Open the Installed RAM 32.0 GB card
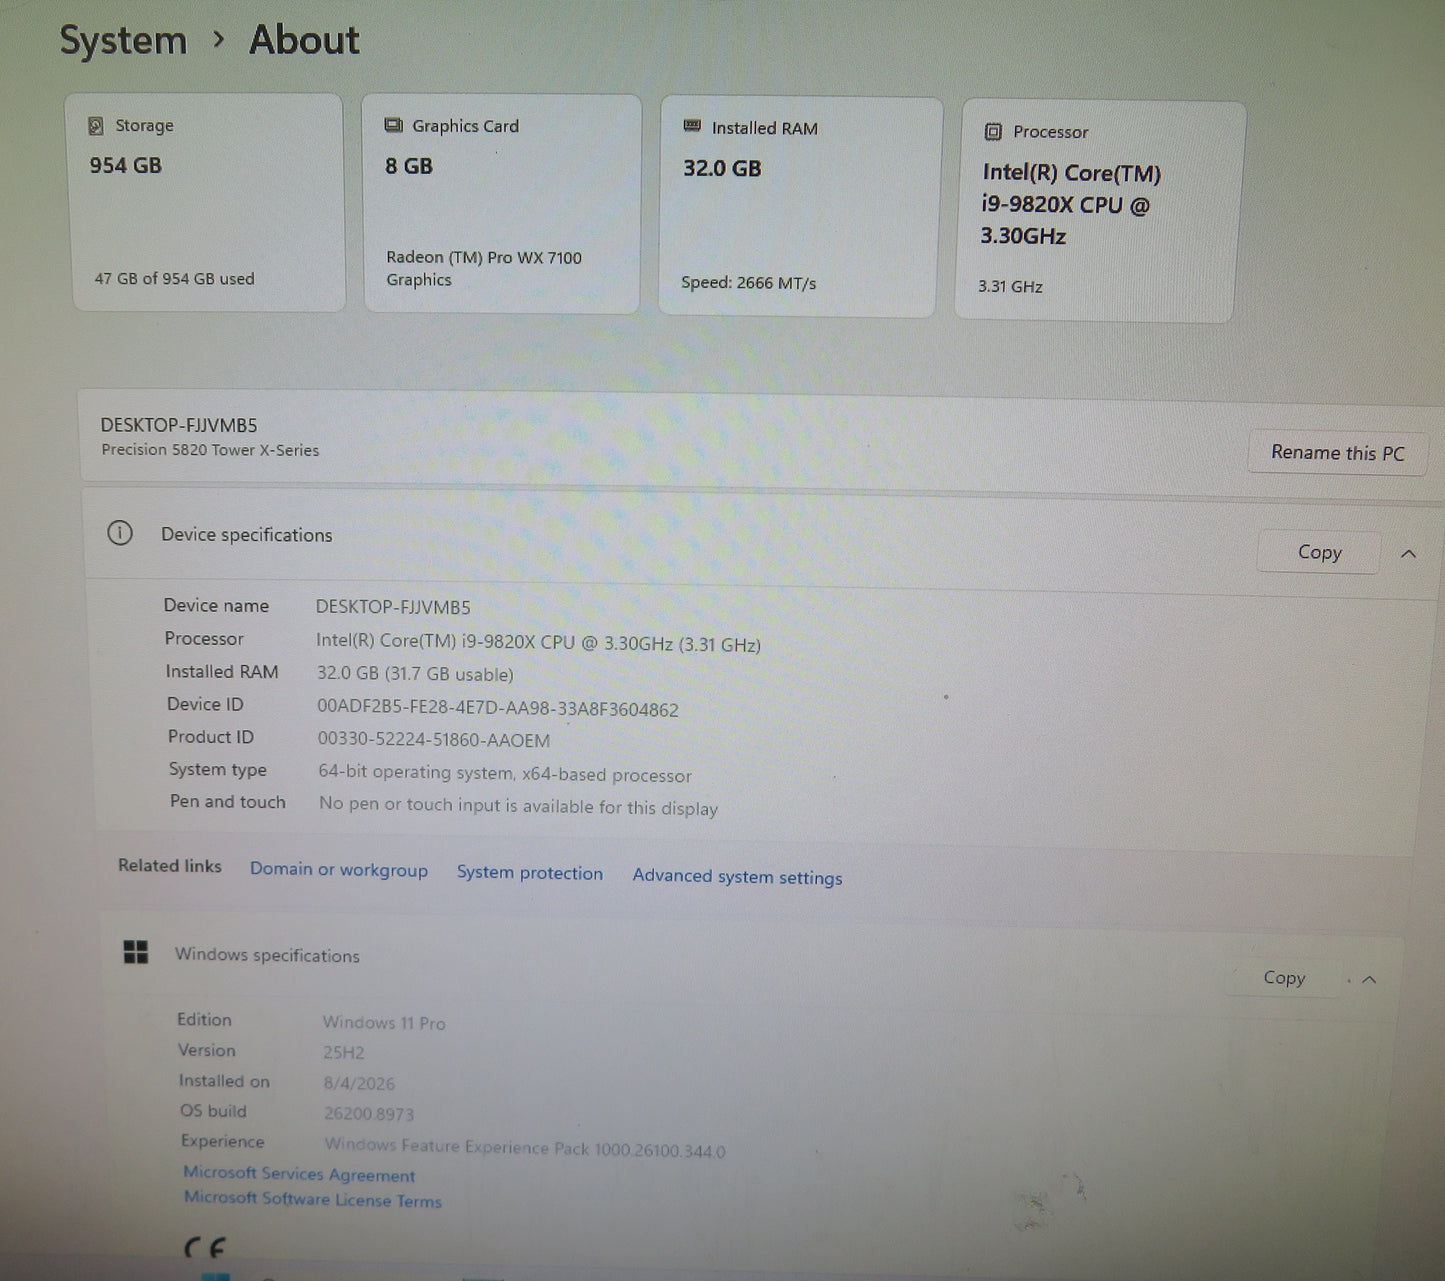 799,208
